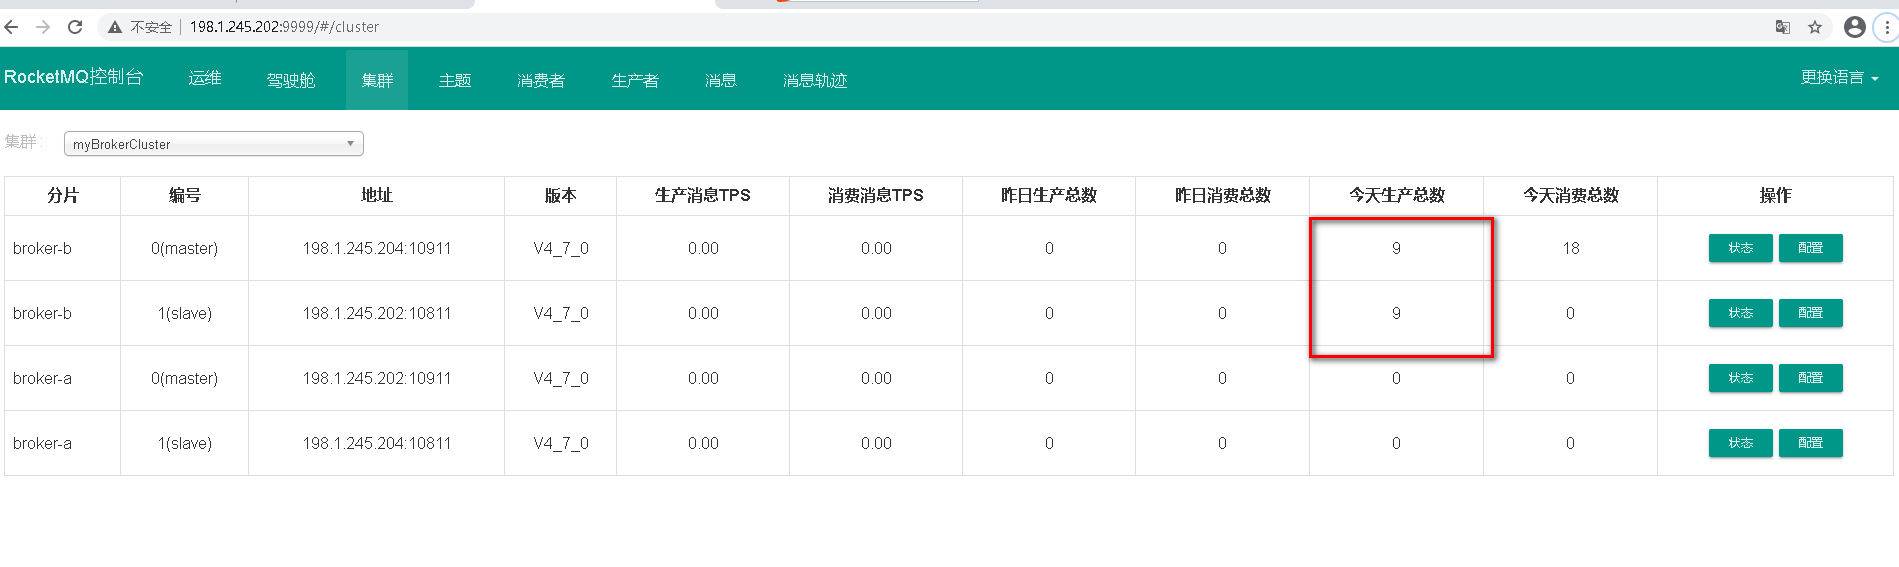Open the browser three-dot menu
The width and height of the screenshot is (1899, 567).
click(1887, 27)
